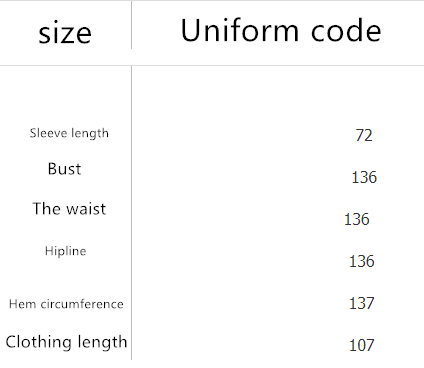This screenshot has height=368, width=424.
Task: Click the word 'Uniform' in header
Action: pyautogui.click(x=240, y=30)
